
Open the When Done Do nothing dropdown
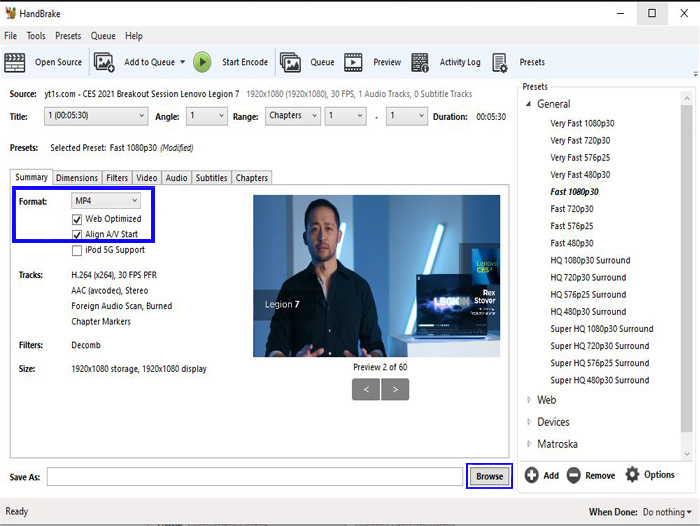pos(667,512)
